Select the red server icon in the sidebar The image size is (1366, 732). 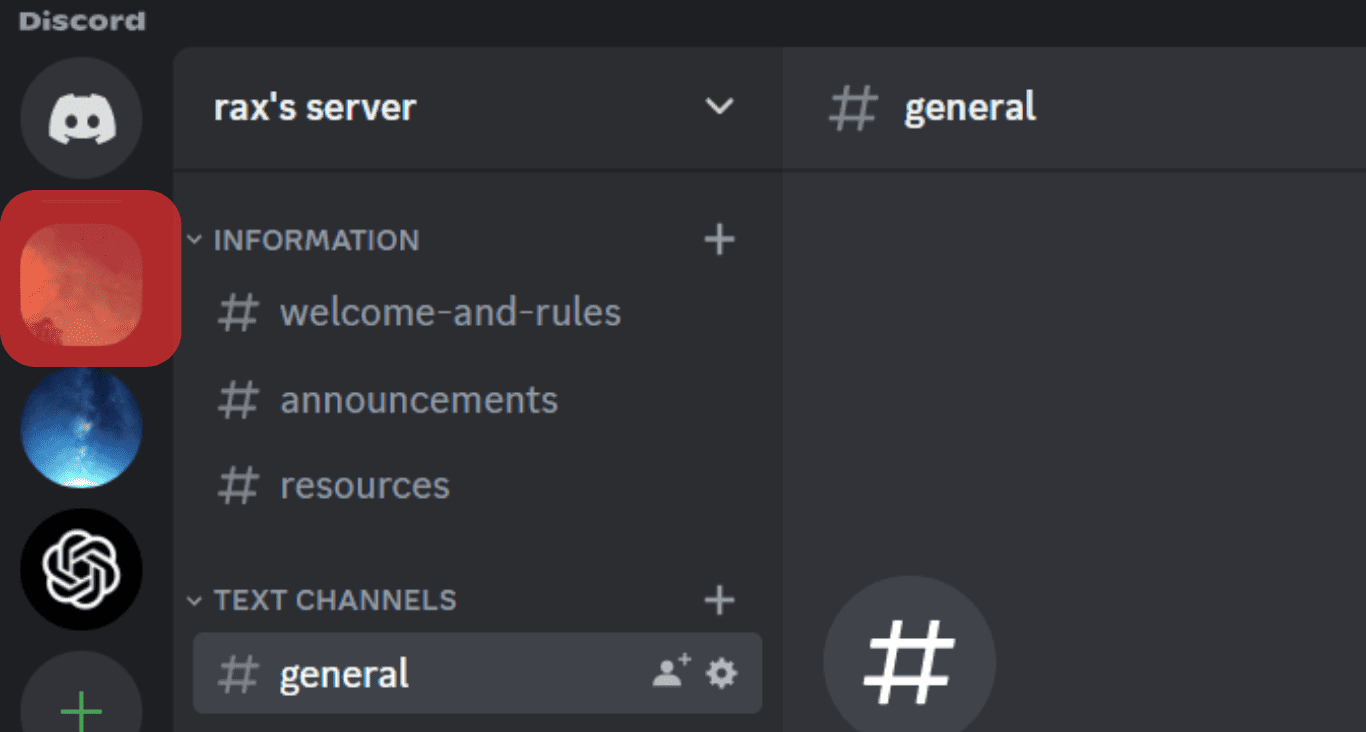(88, 277)
